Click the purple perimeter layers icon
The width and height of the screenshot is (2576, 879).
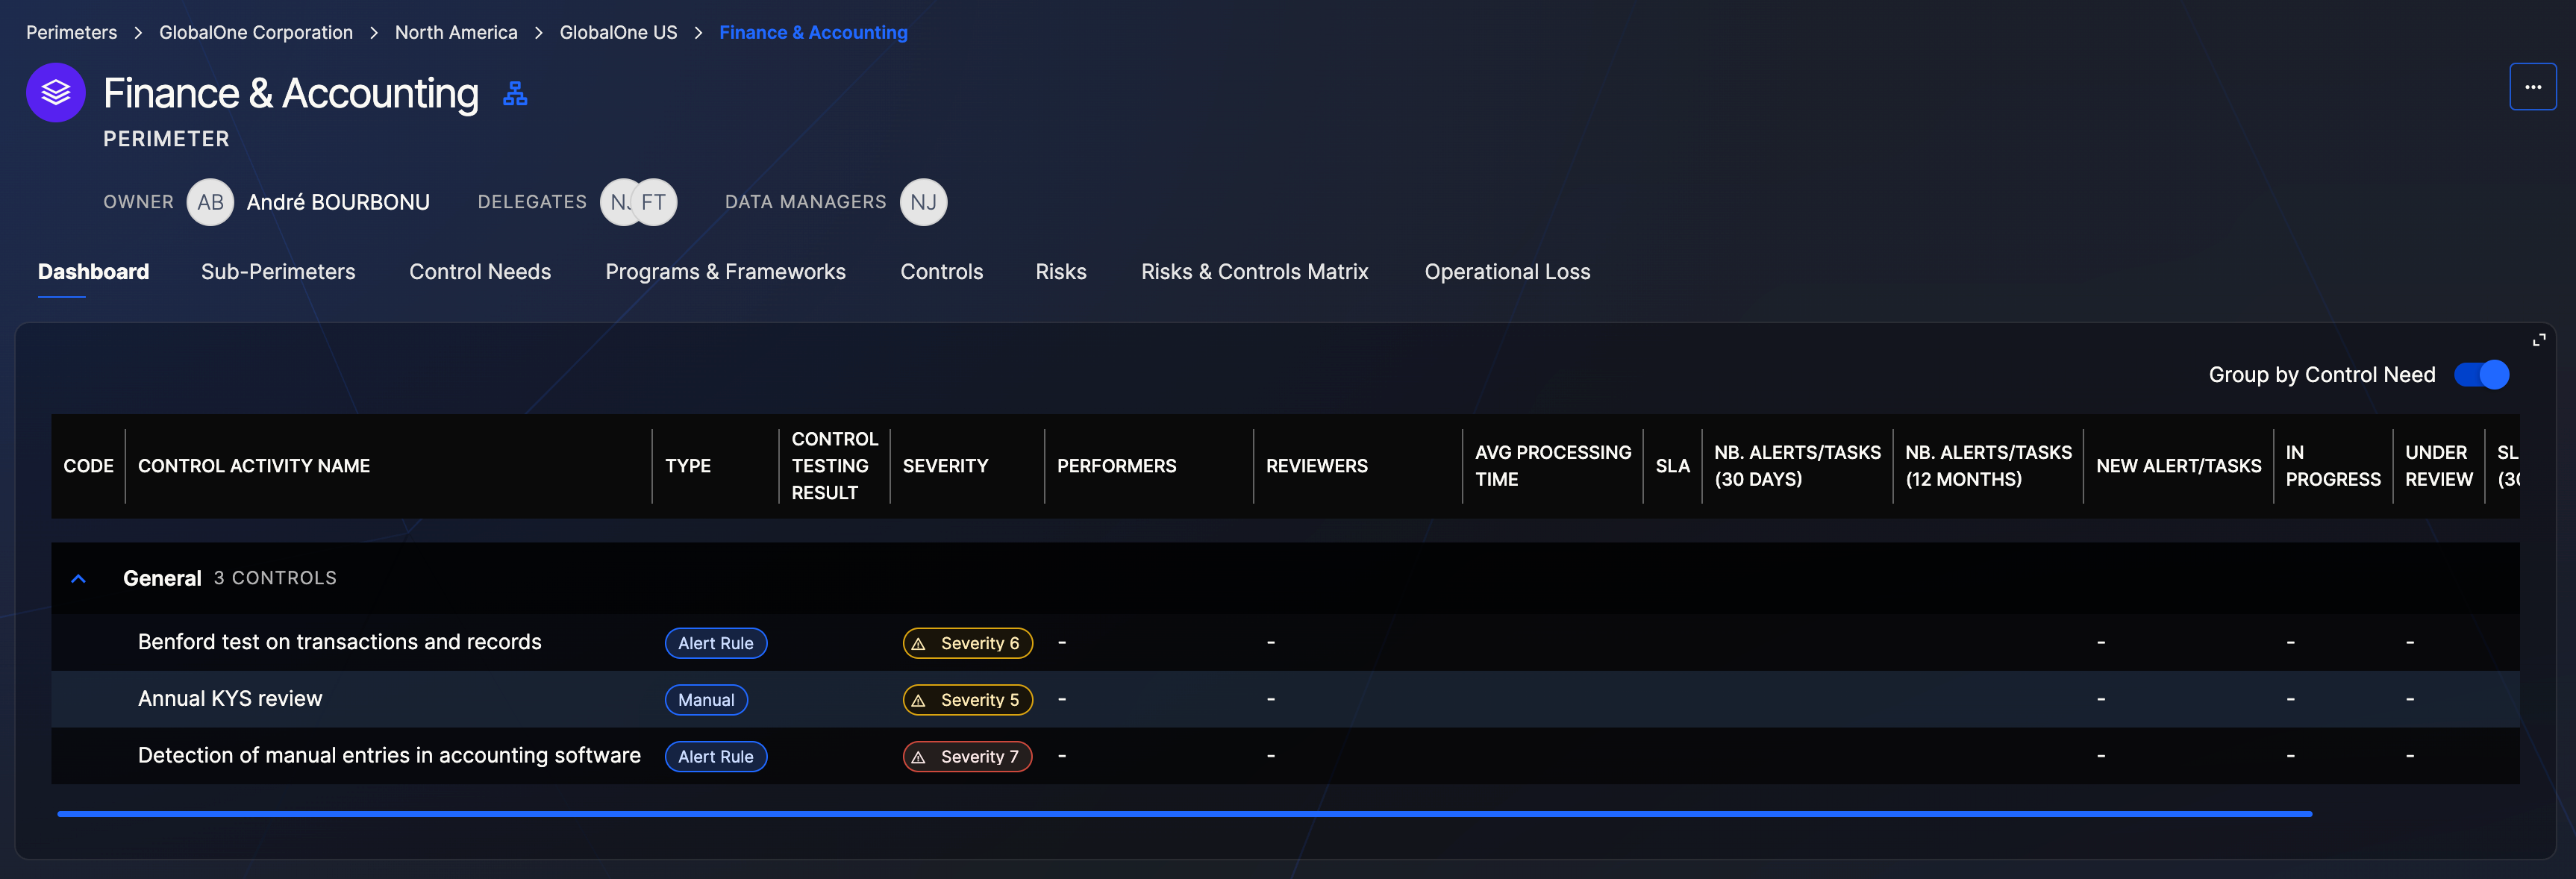[55, 92]
